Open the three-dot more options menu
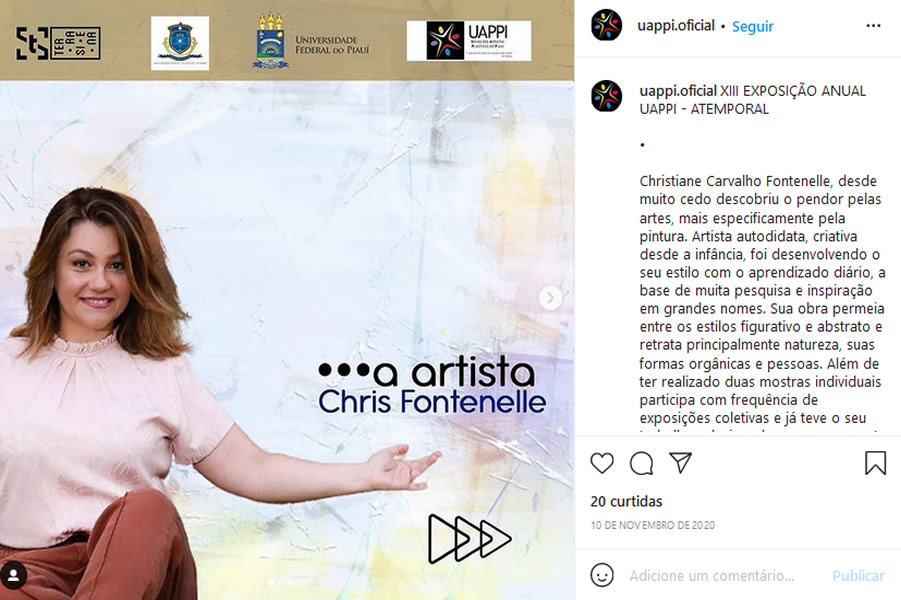901x600 pixels. [873, 25]
